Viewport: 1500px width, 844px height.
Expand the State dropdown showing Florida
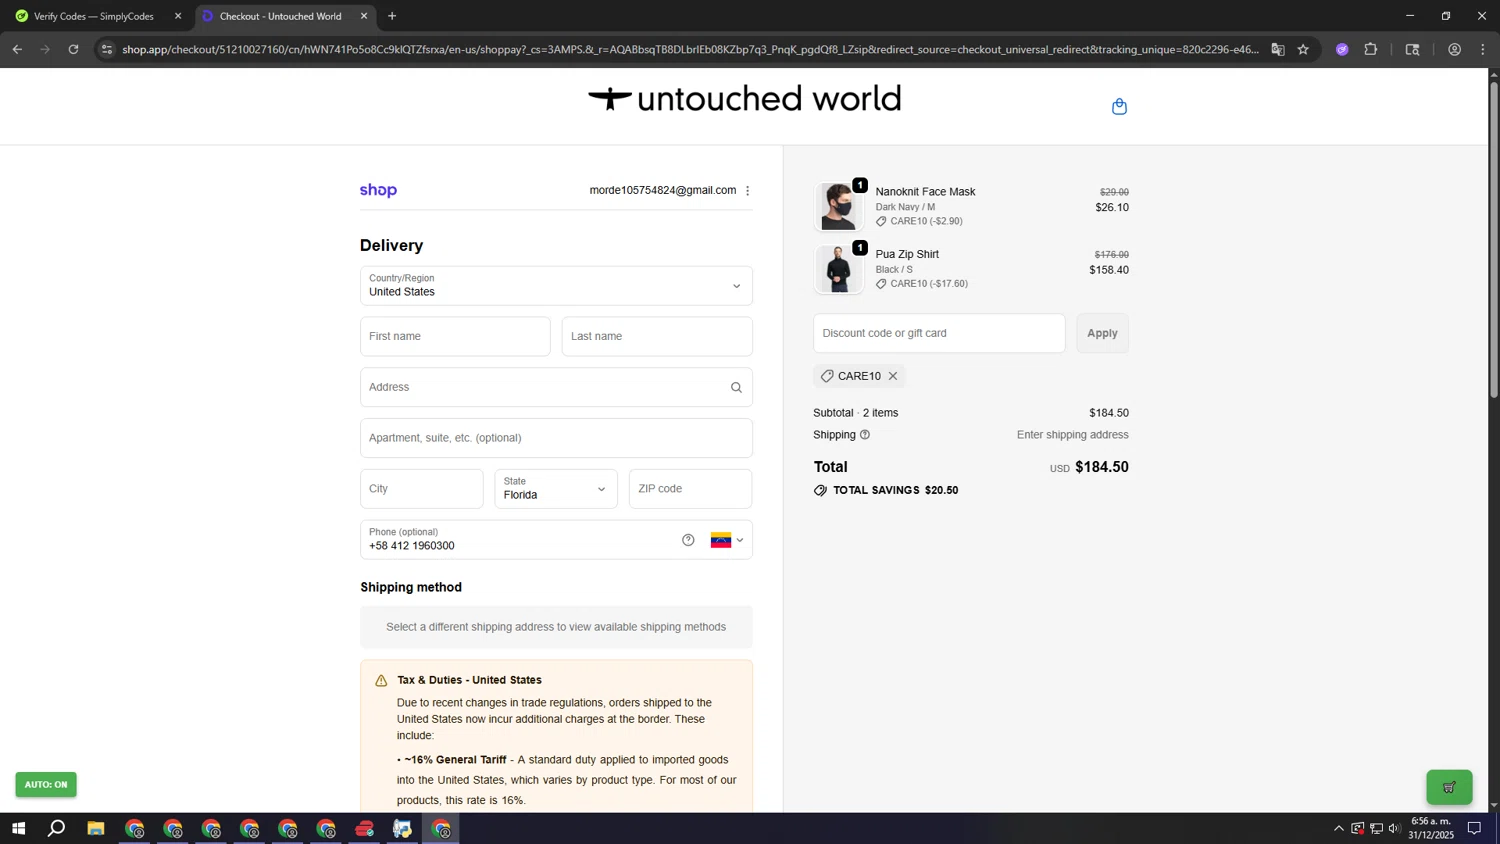556,489
